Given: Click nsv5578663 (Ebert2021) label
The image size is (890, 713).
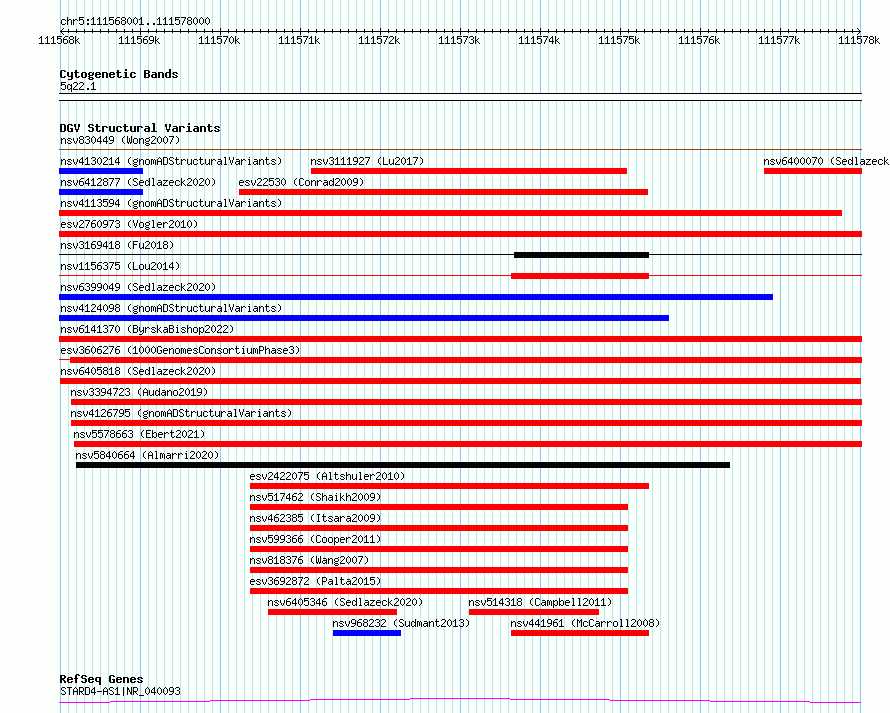Looking at the screenshot, I should coord(139,434).
